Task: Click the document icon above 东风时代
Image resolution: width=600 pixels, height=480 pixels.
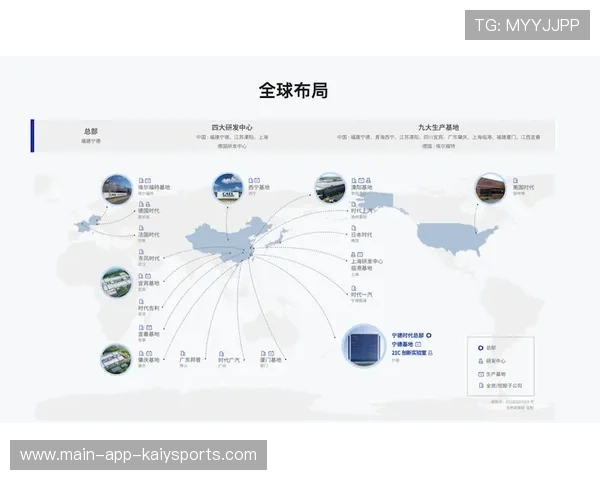Action: point(141,252)
